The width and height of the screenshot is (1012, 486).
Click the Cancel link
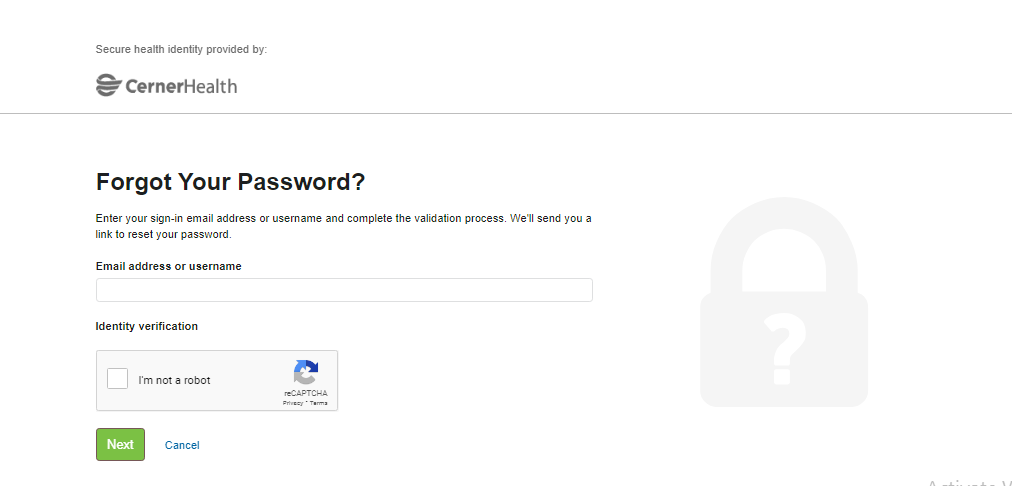182,445
